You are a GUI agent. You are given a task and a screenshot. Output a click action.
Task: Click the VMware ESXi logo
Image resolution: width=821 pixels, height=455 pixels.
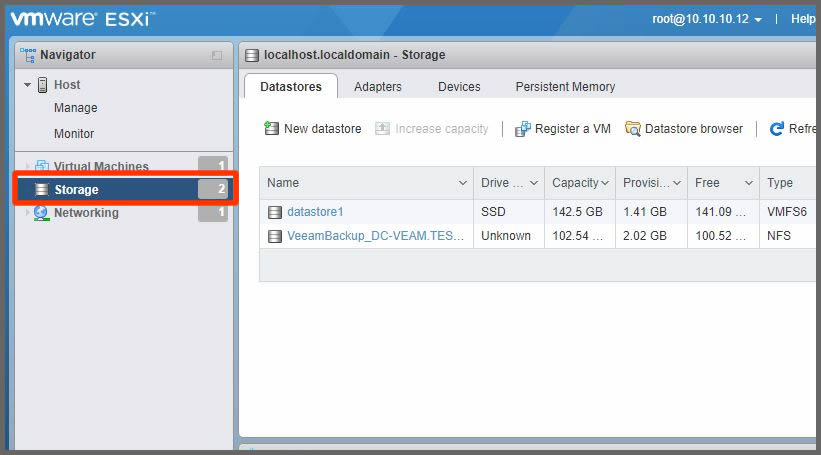(x=83, y=19)
